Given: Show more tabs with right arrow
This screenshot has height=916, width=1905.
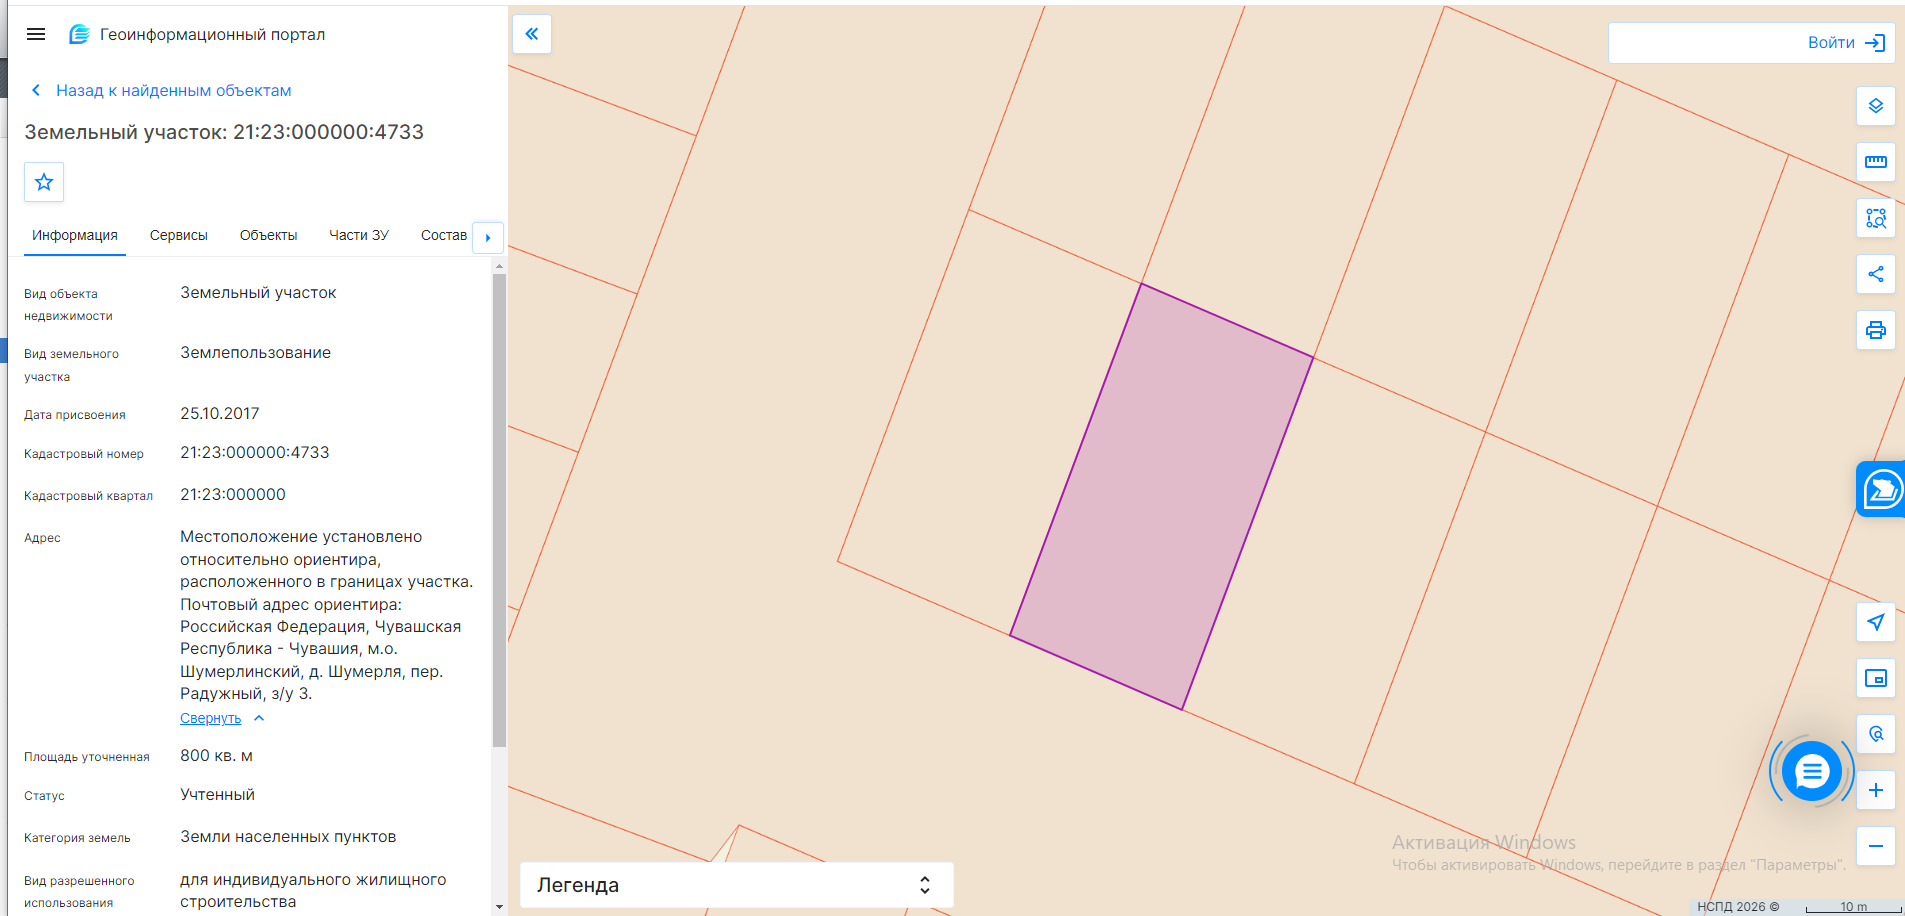Looking at the screenshot, I should 488,237.
